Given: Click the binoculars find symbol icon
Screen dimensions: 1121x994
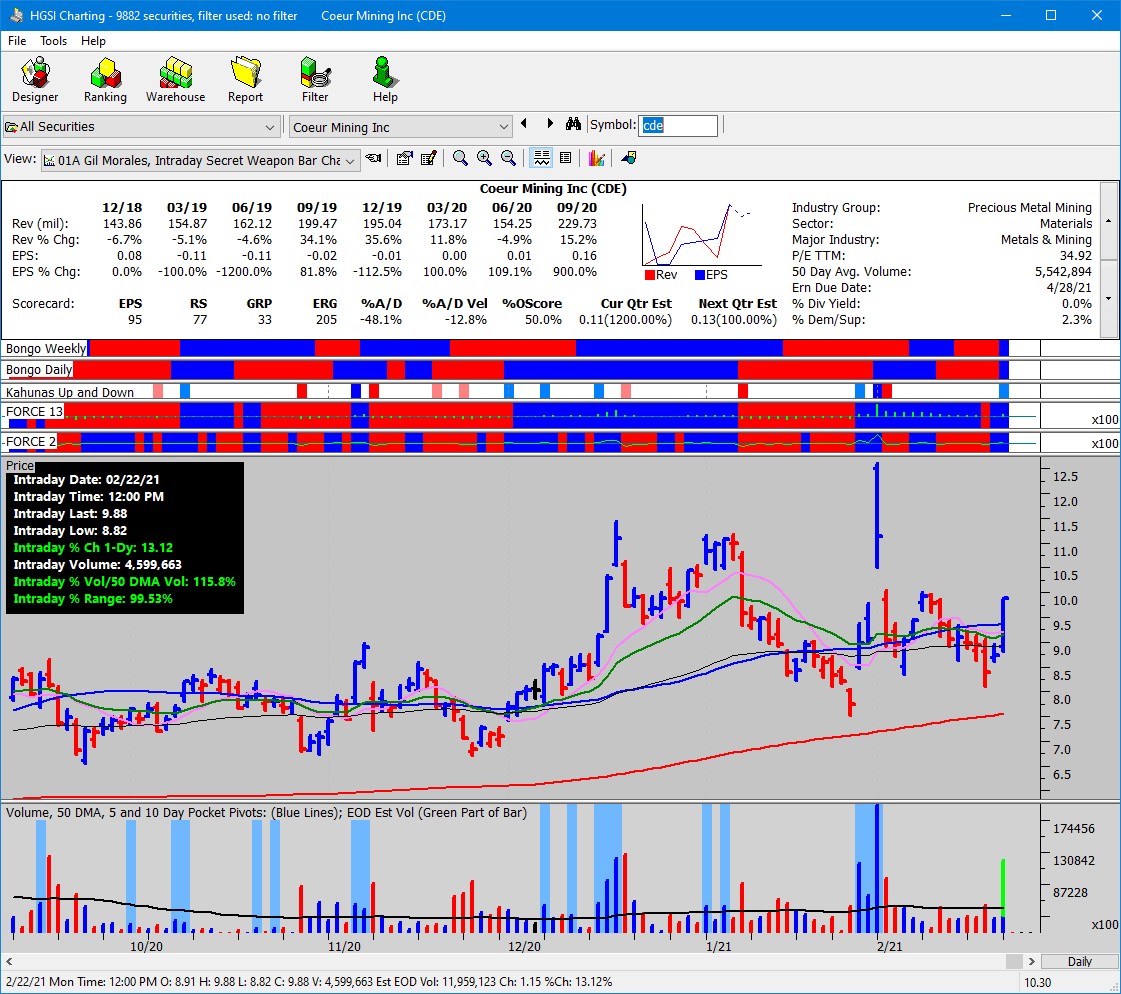Looking at the screenshot, I should [x=573, y=124].
